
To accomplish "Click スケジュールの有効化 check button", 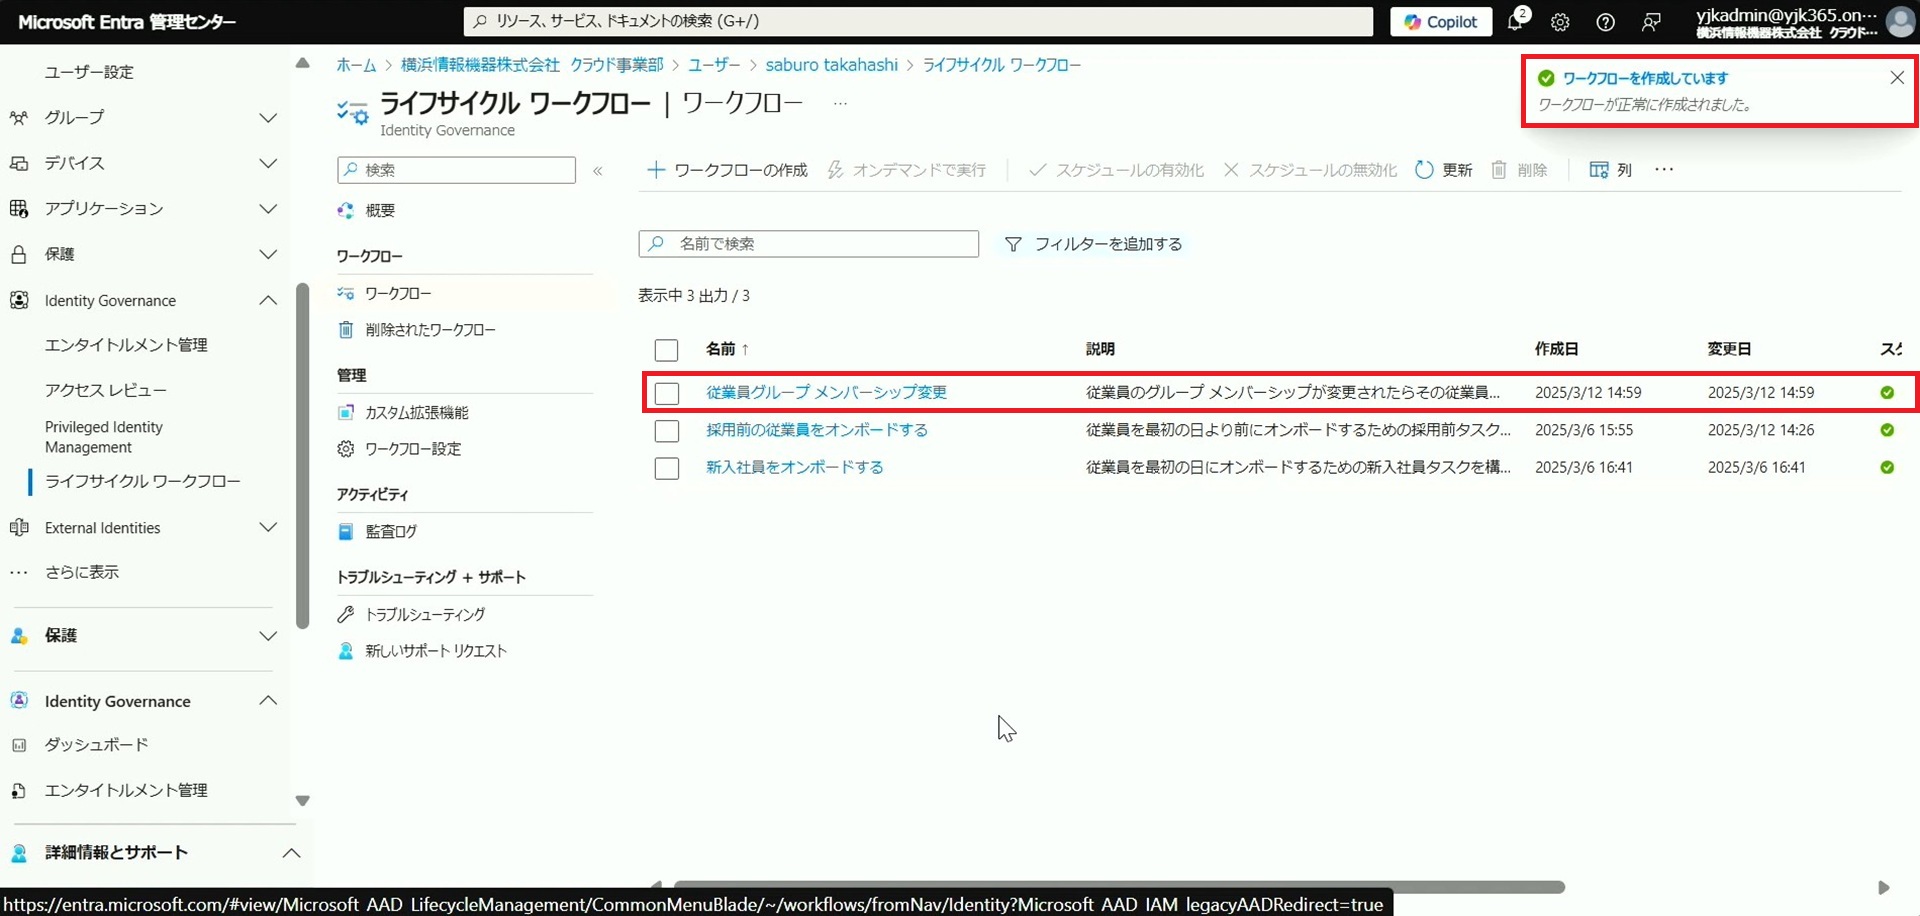I will click(x=1116, y=170).
